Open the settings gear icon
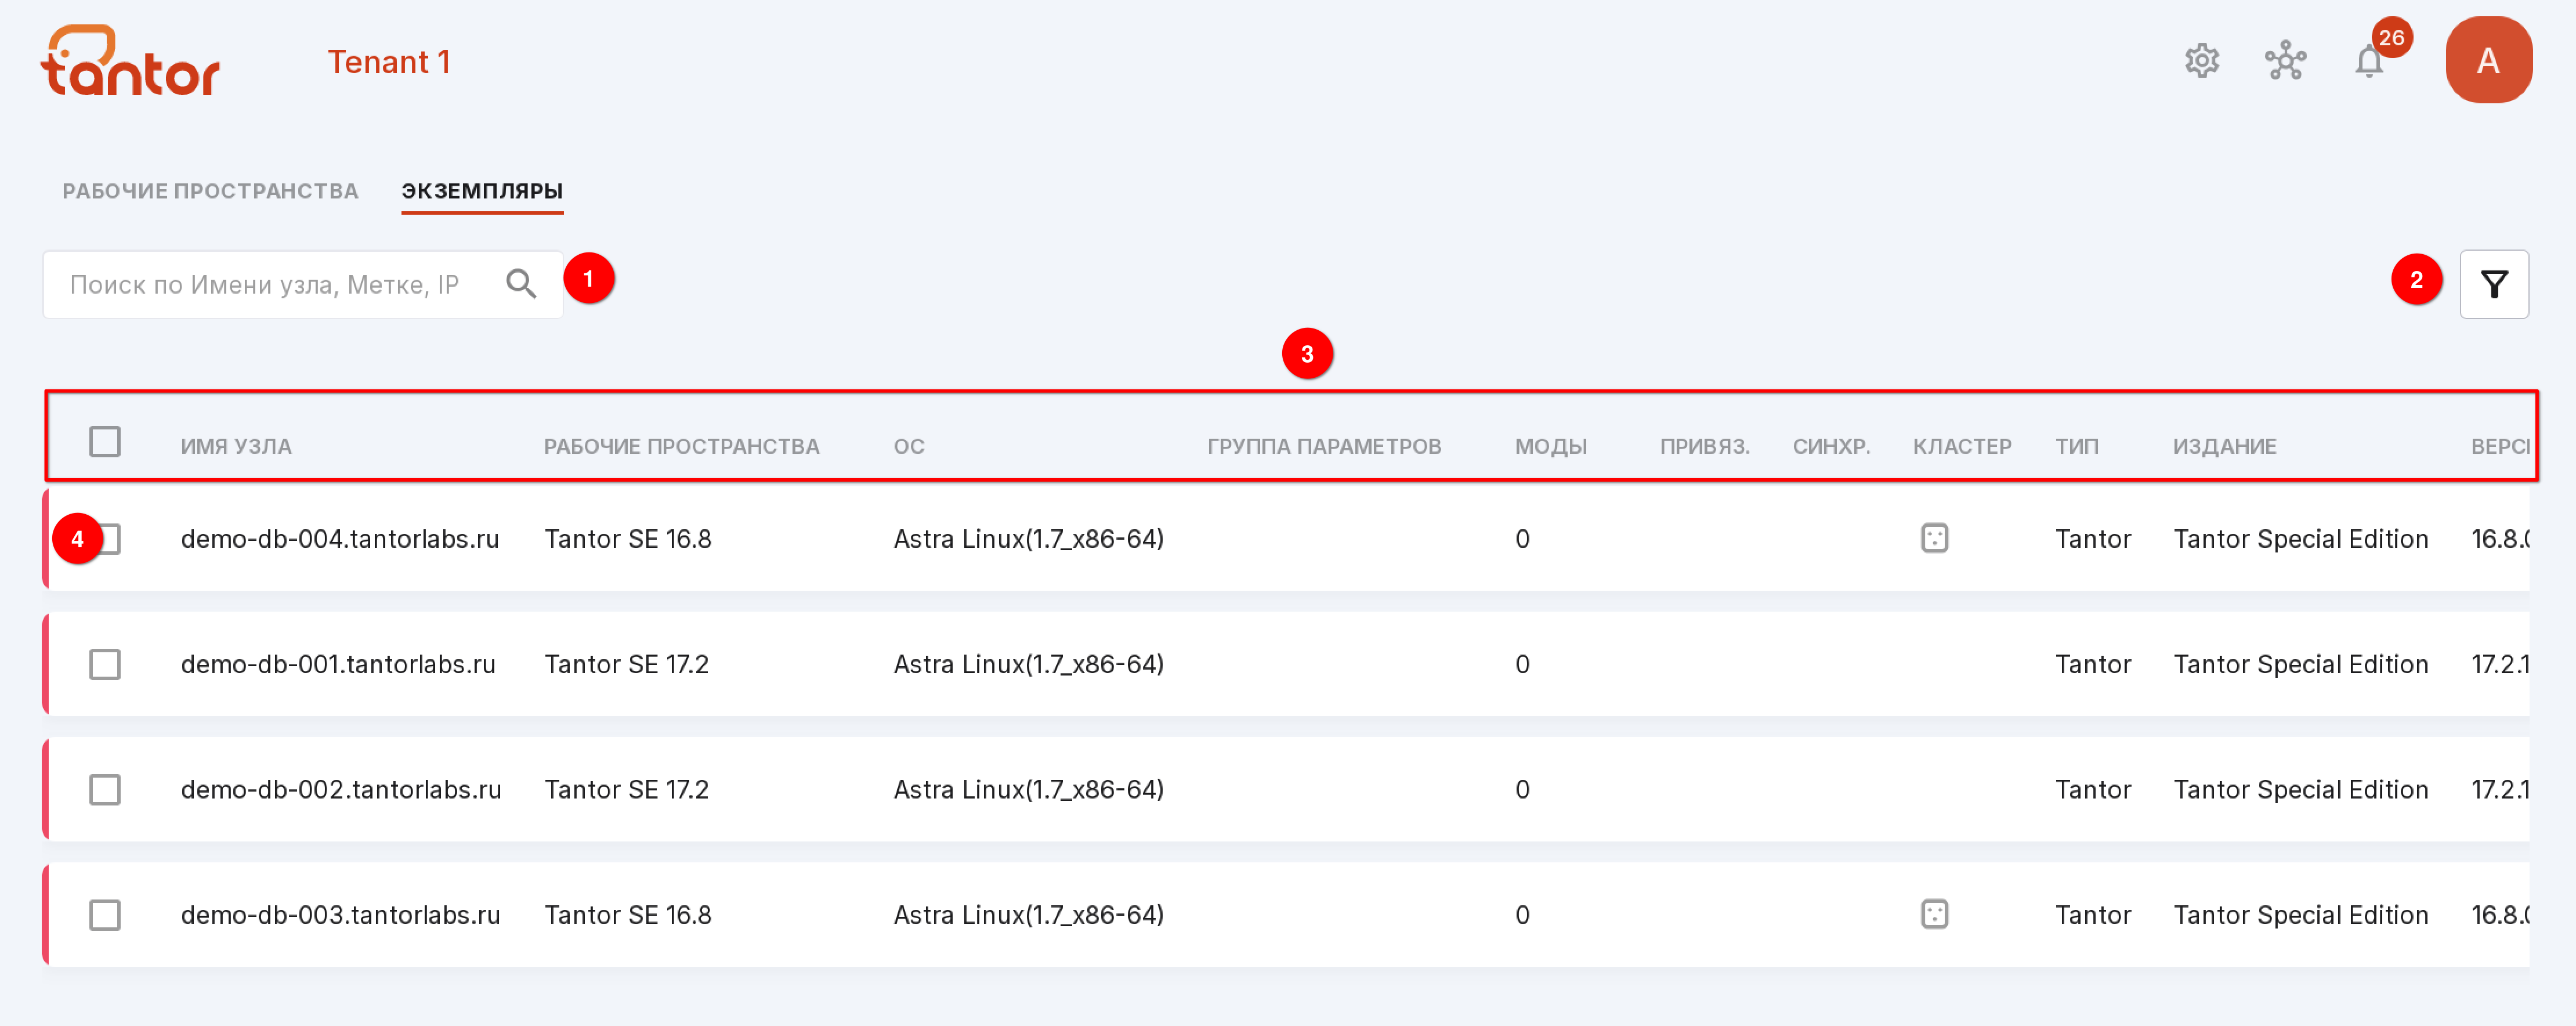The width and height of the screenshot is (2576, 1026). click(x=2201, y=61)
